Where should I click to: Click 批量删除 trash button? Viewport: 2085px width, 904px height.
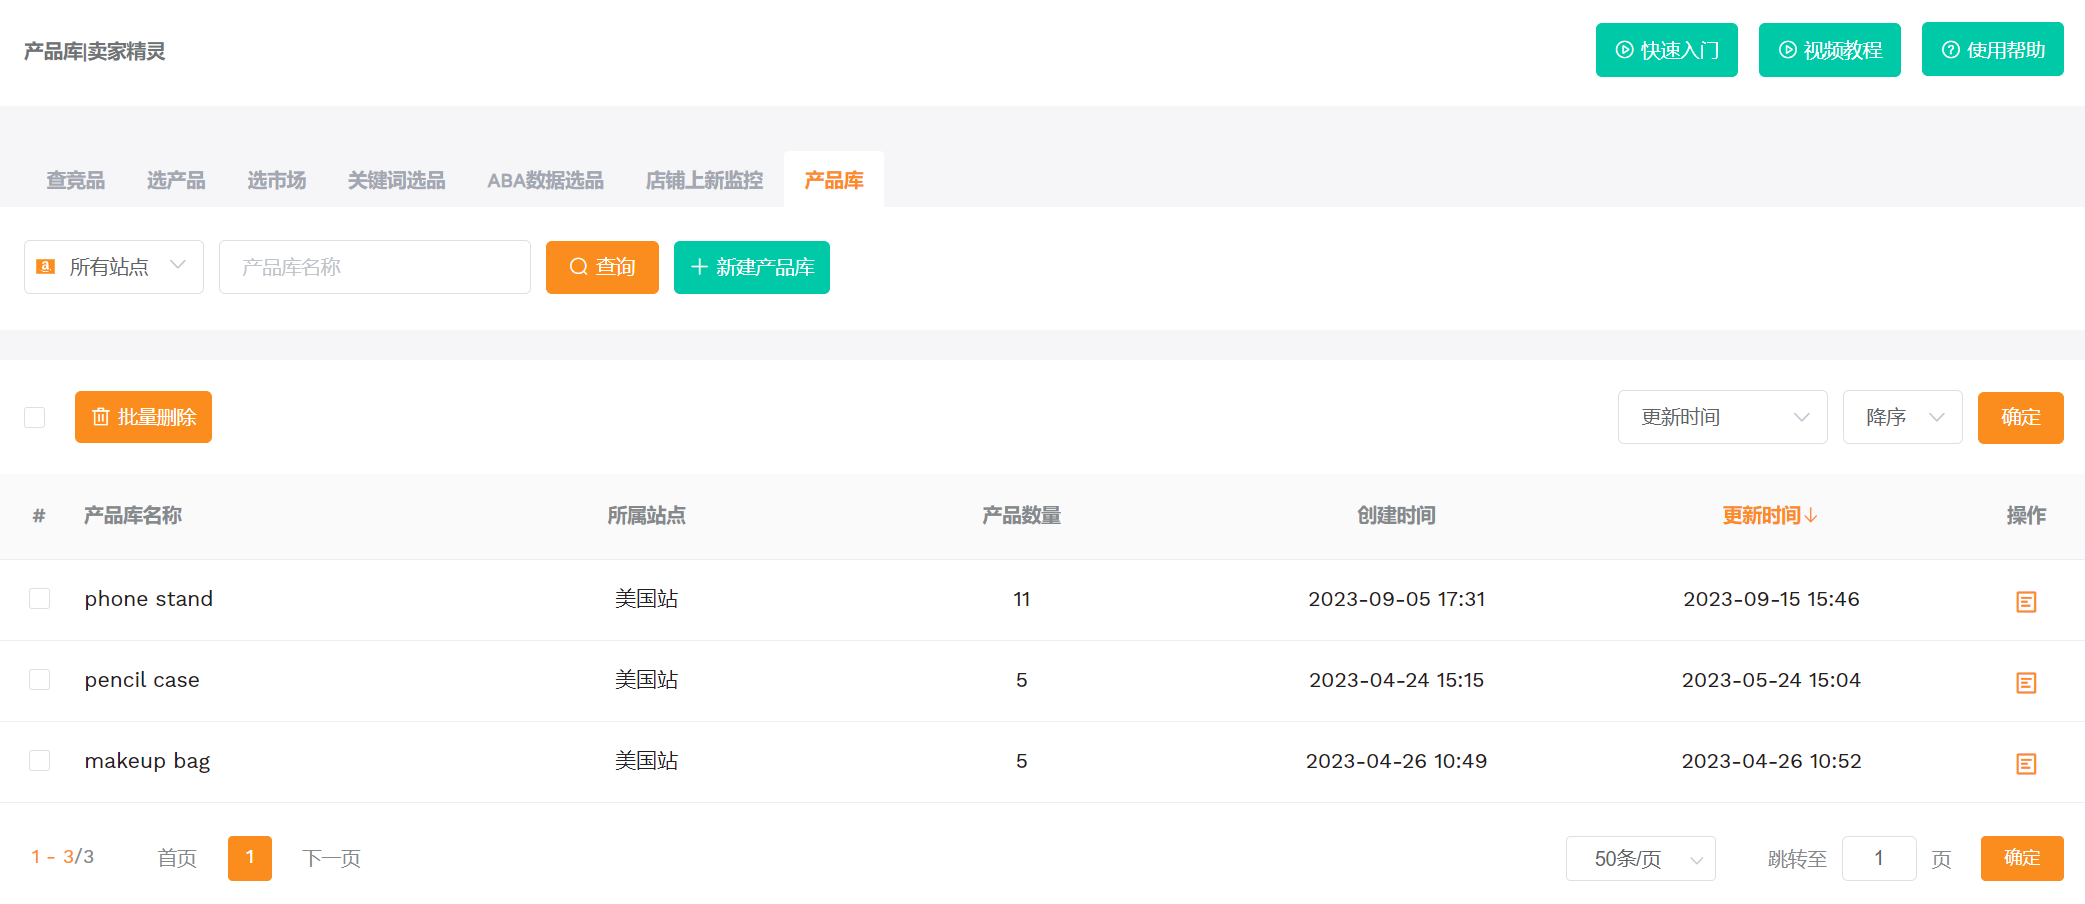click(x=143, y=417)
